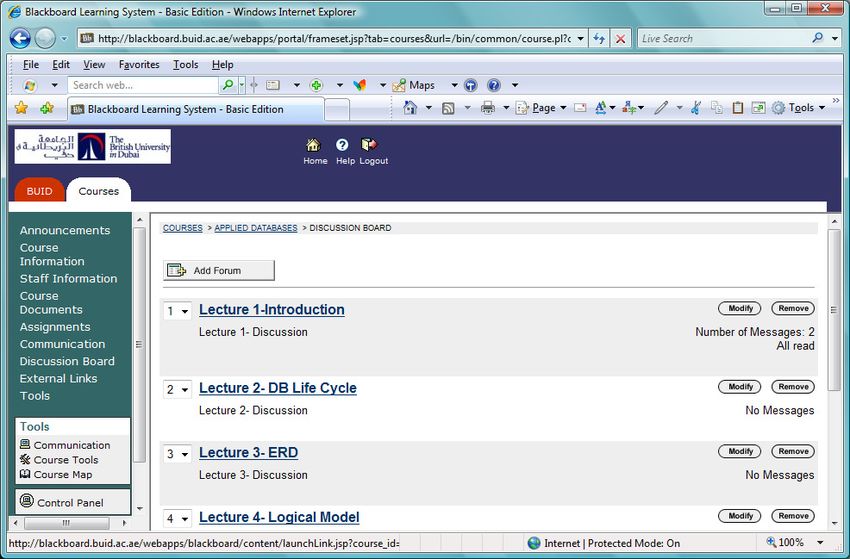Click the Add Forum button
This screenshot has height=559, width=850.
(219, 270)
